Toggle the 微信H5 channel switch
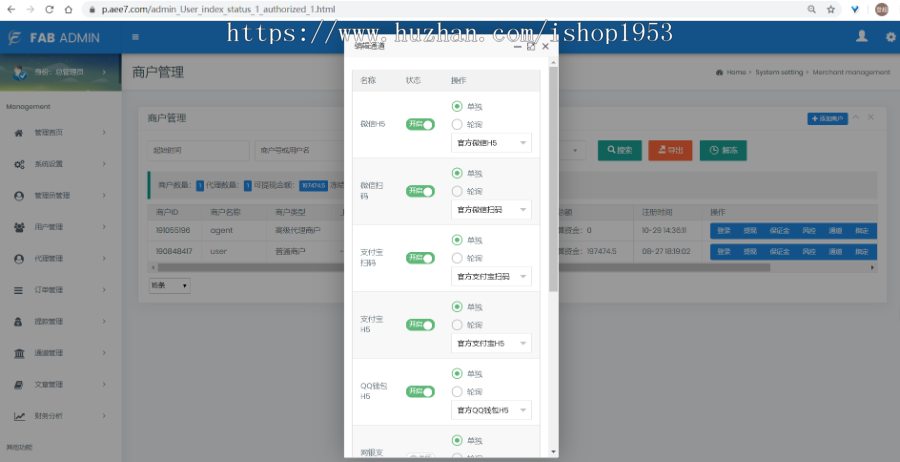 tap(420, 125)
